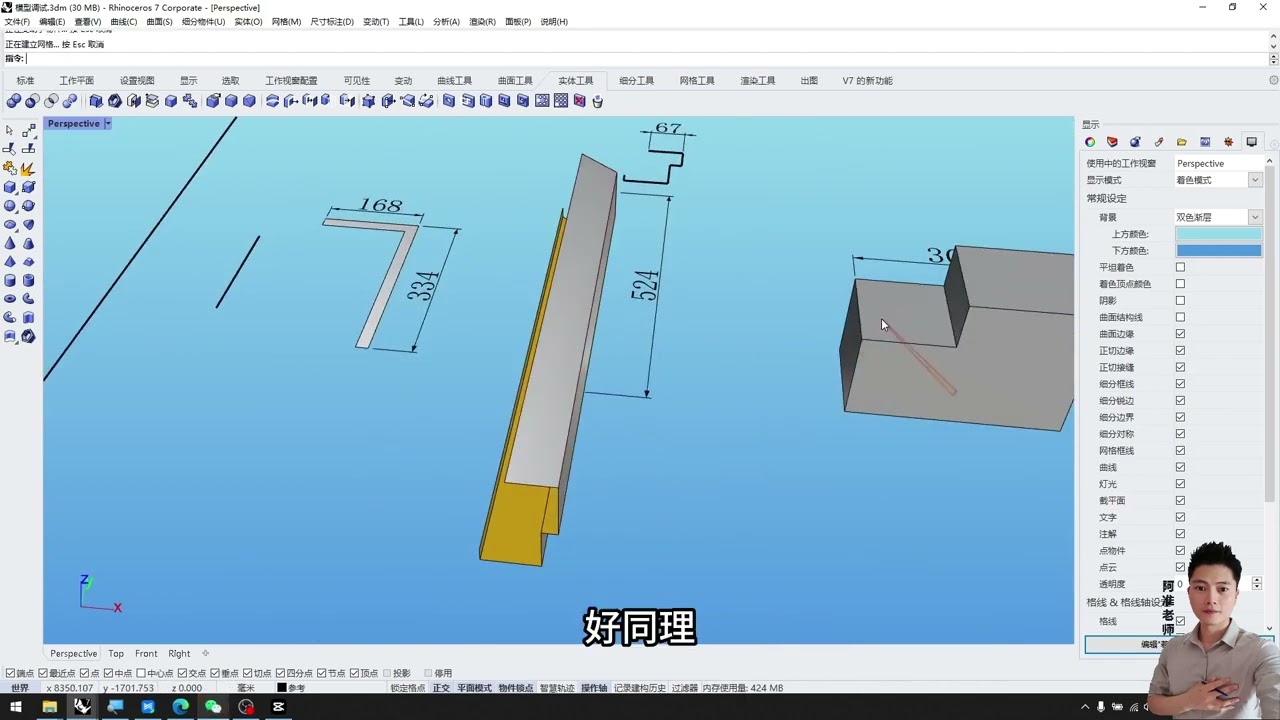1280x720 pixels.
Task: Select the Explode tool in left sidebar
Action: click(28, 168)
